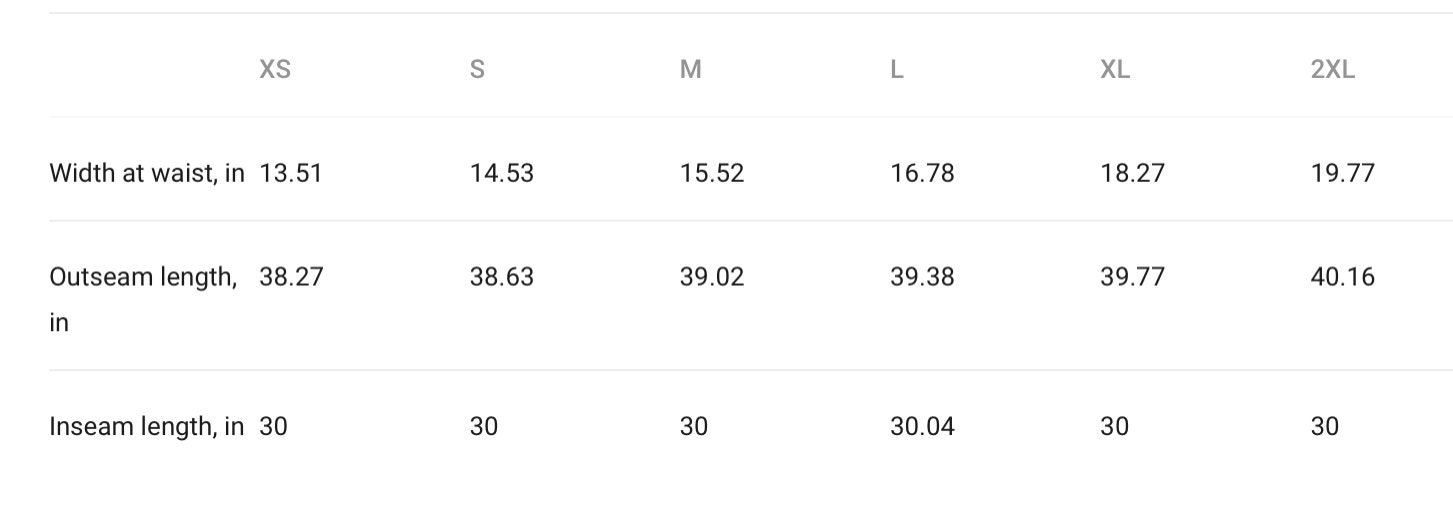Click the 16.78 waist width for L

(922, 173)
